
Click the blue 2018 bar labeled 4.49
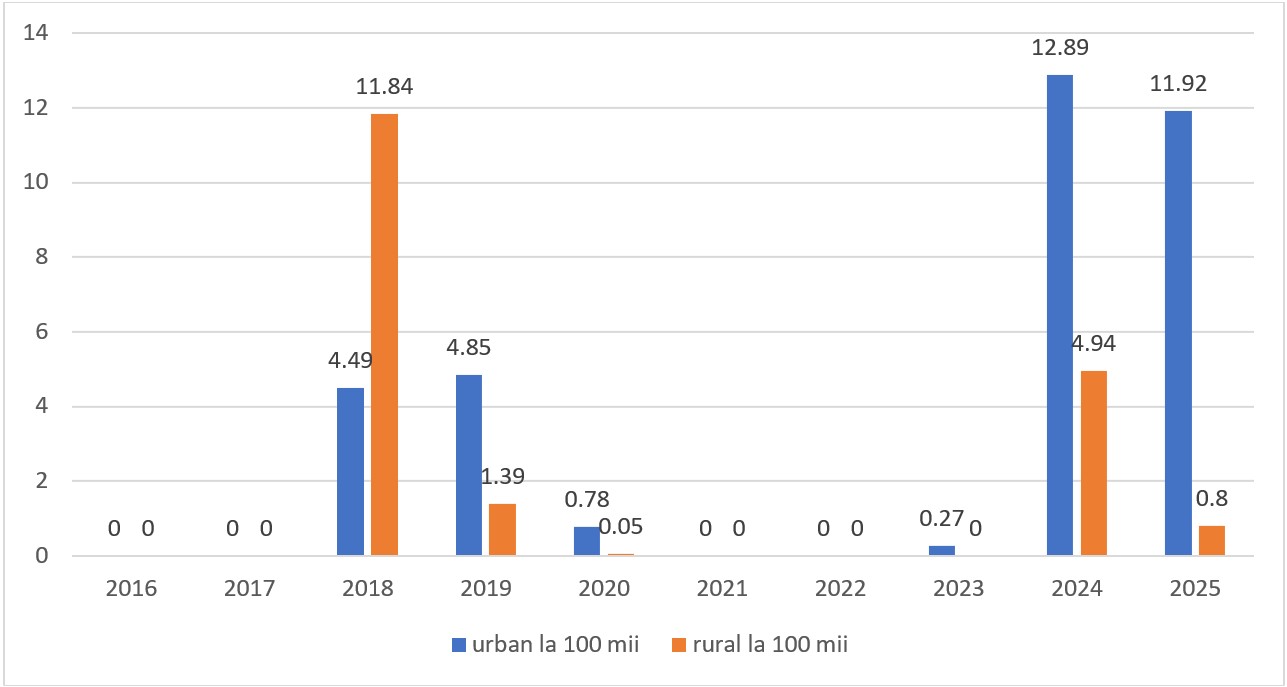[x=351, y=471]
